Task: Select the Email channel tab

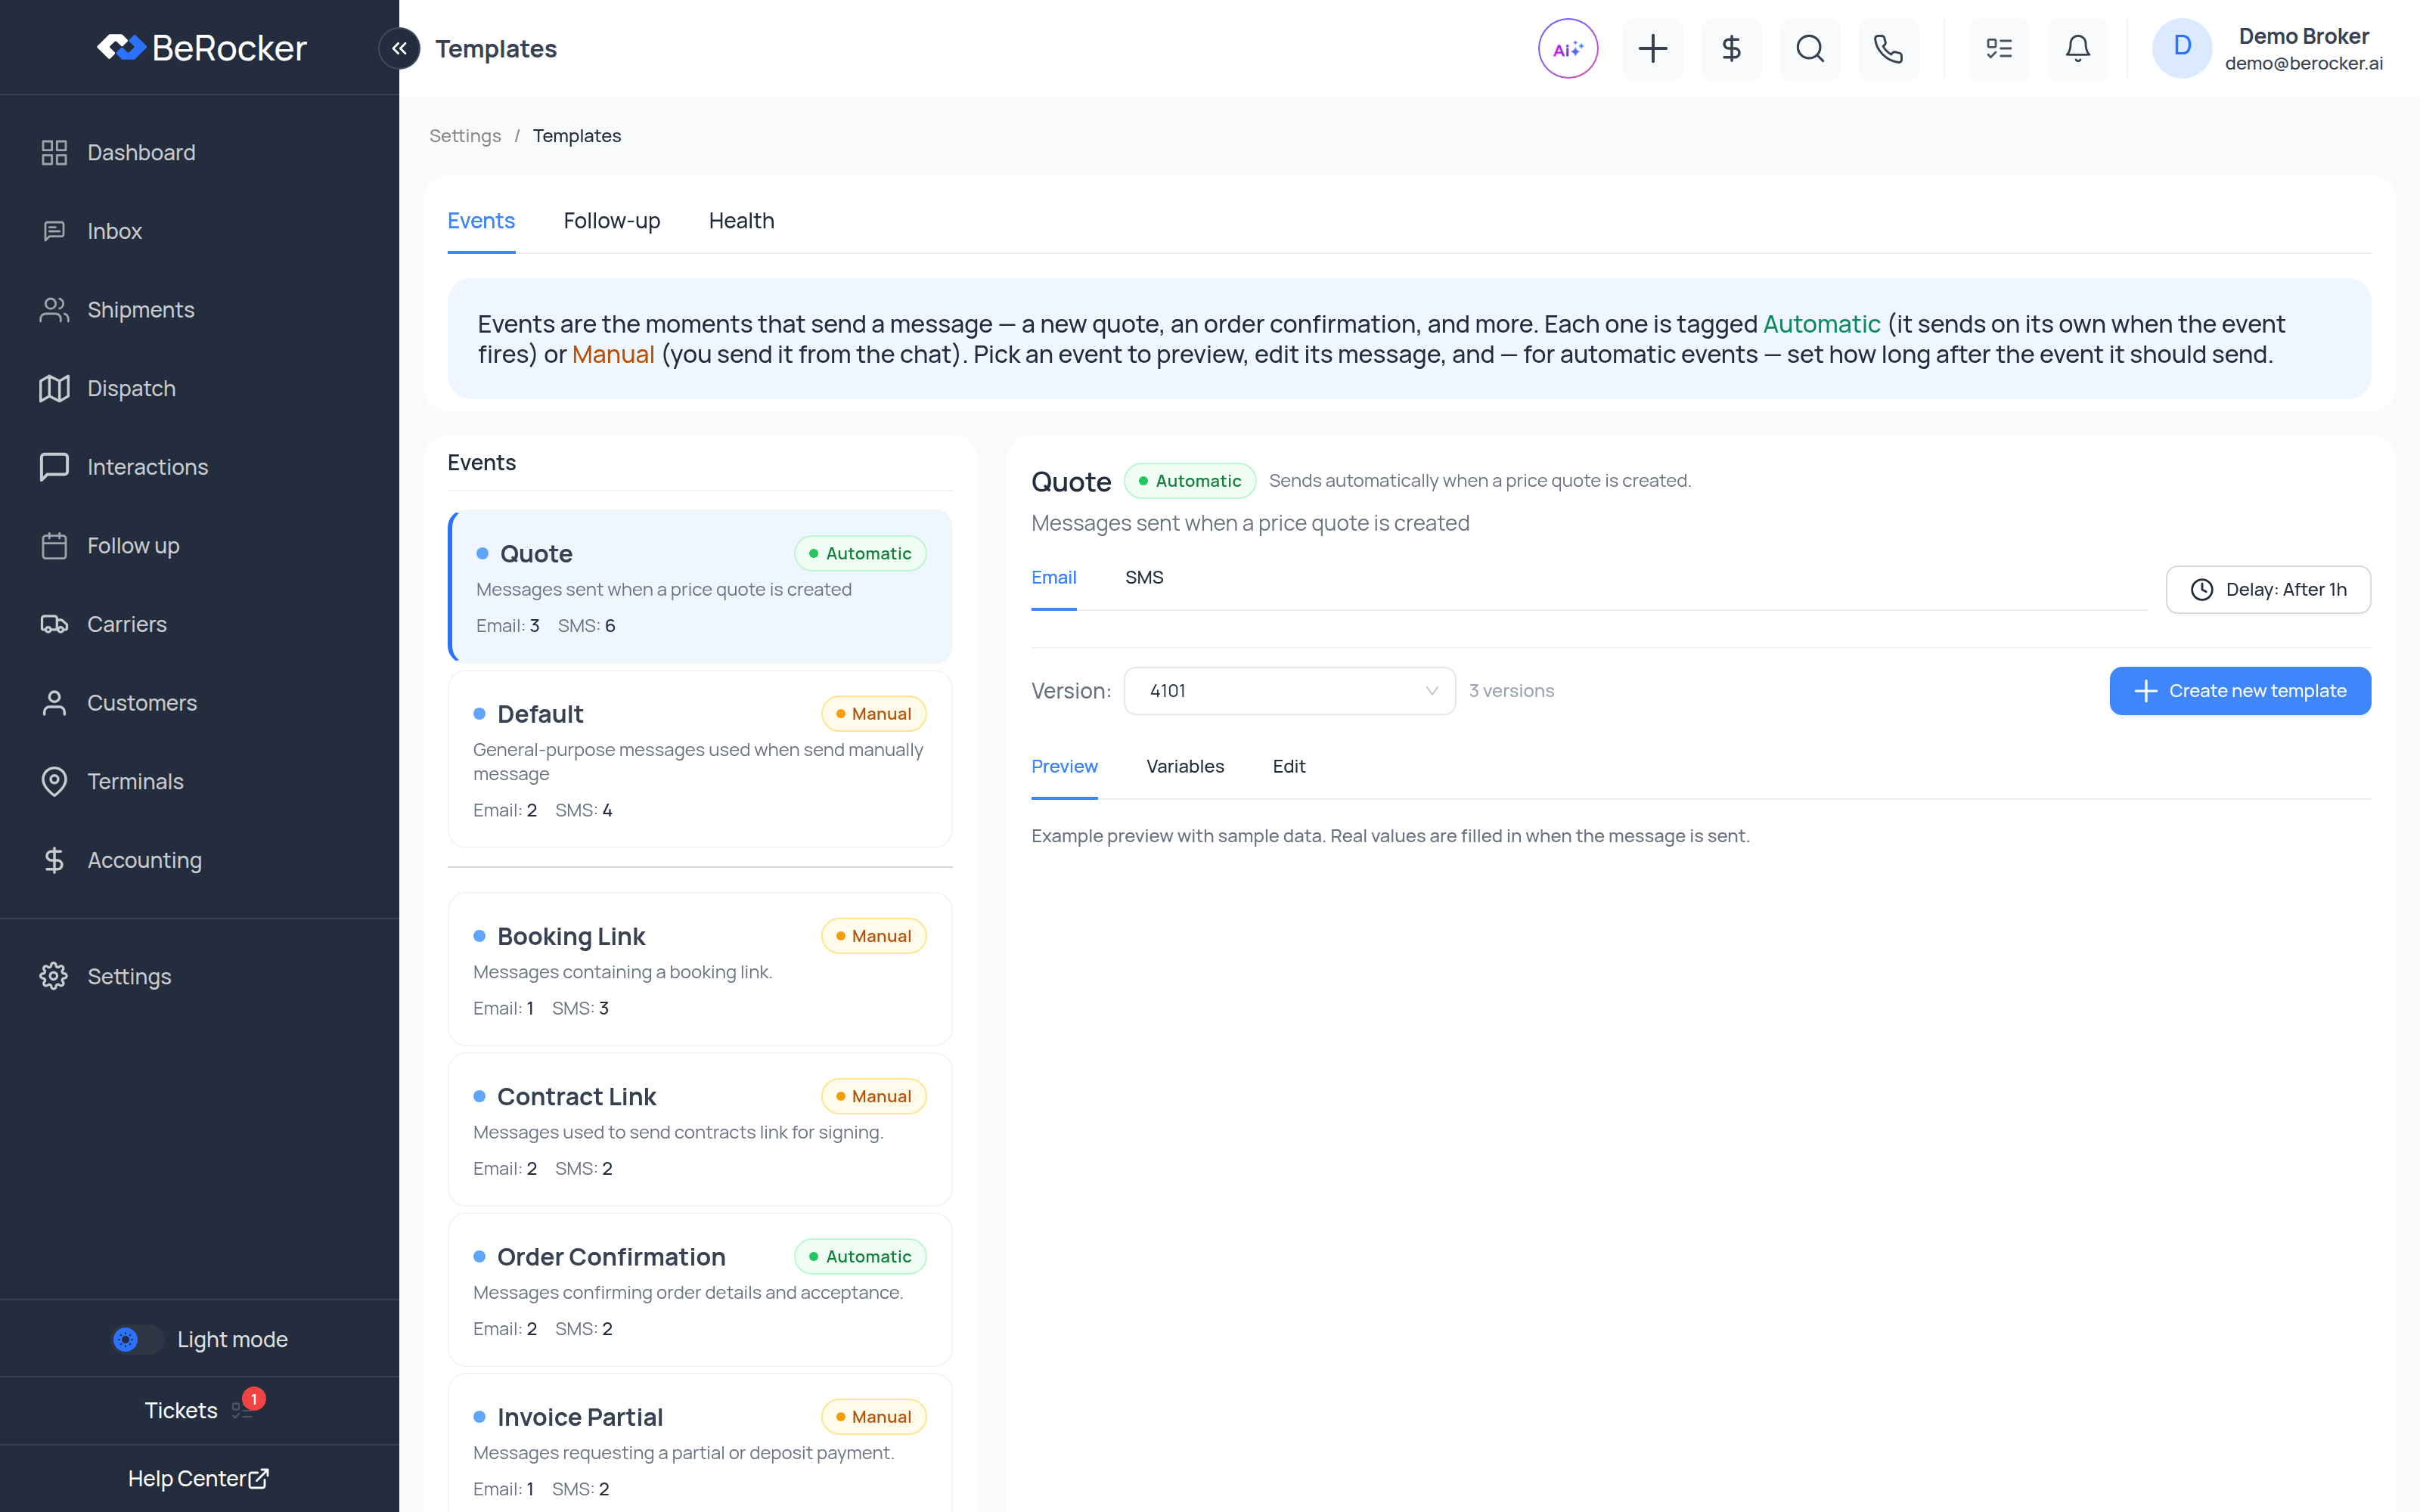Action: pos(1054,578)
